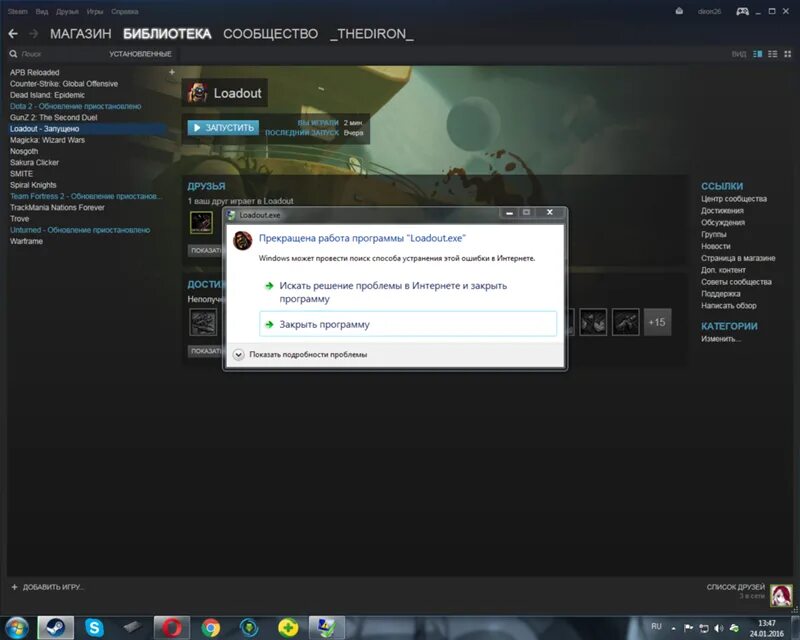Select Dota 2 in the library list
The height and width of the screenshot is (640, 800).
point(76,106)
